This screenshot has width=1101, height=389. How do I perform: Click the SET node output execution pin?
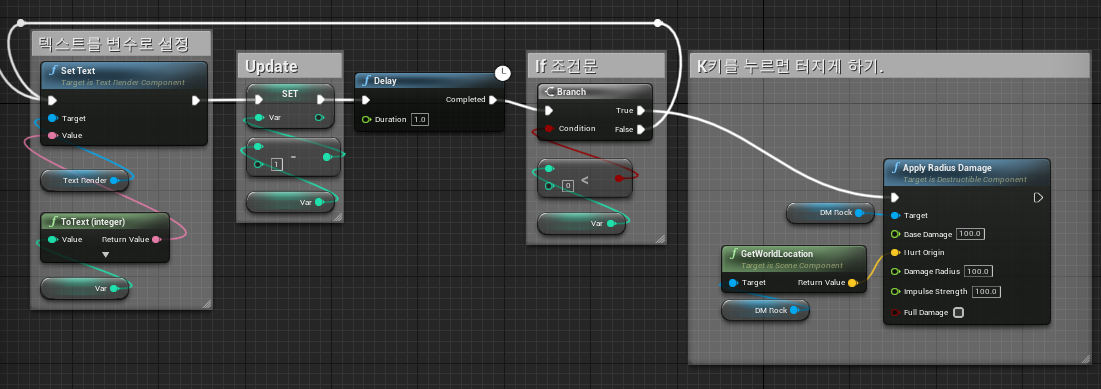pos(321,99)
